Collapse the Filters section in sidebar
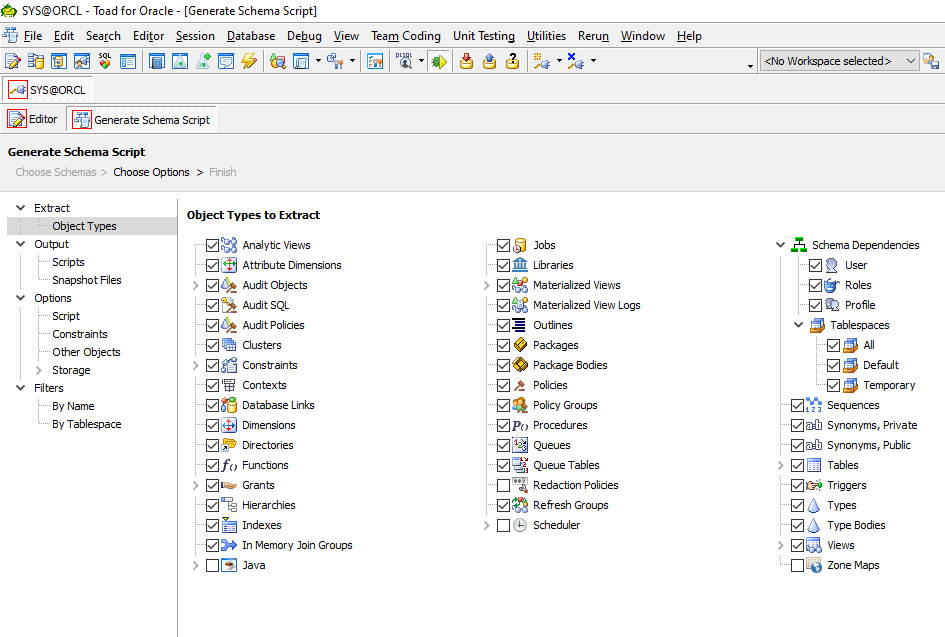 coord(20,388)
